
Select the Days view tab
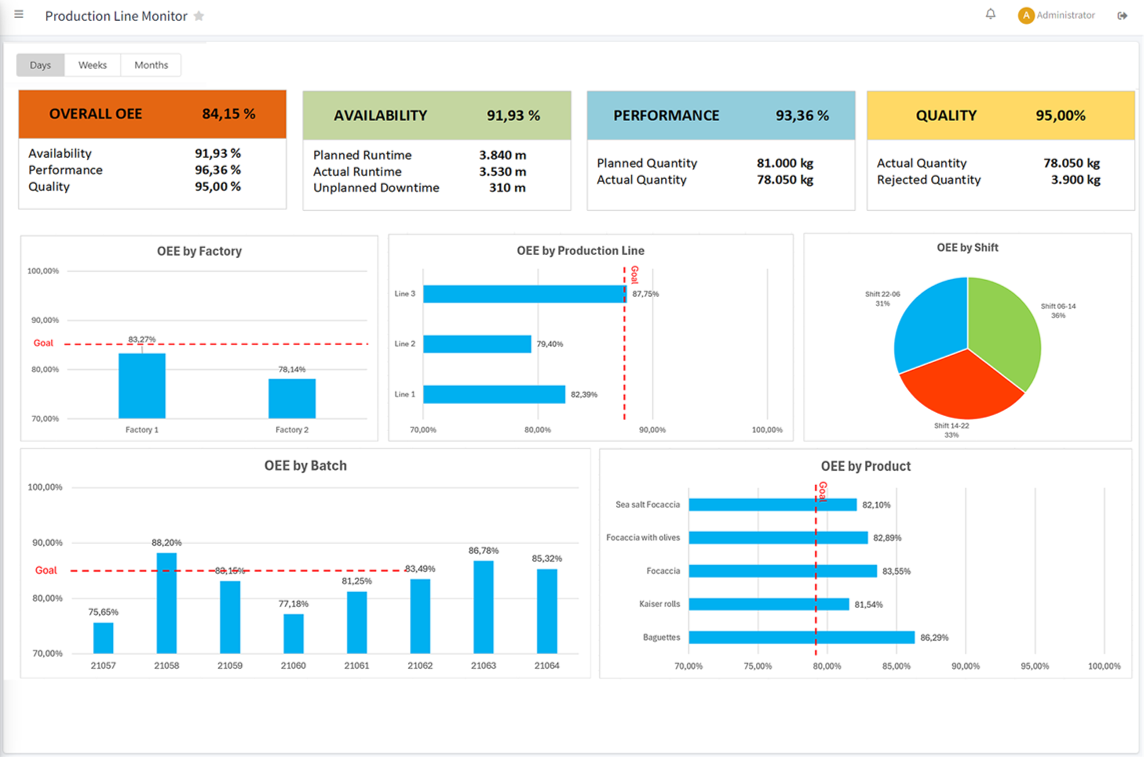point(41,65)
